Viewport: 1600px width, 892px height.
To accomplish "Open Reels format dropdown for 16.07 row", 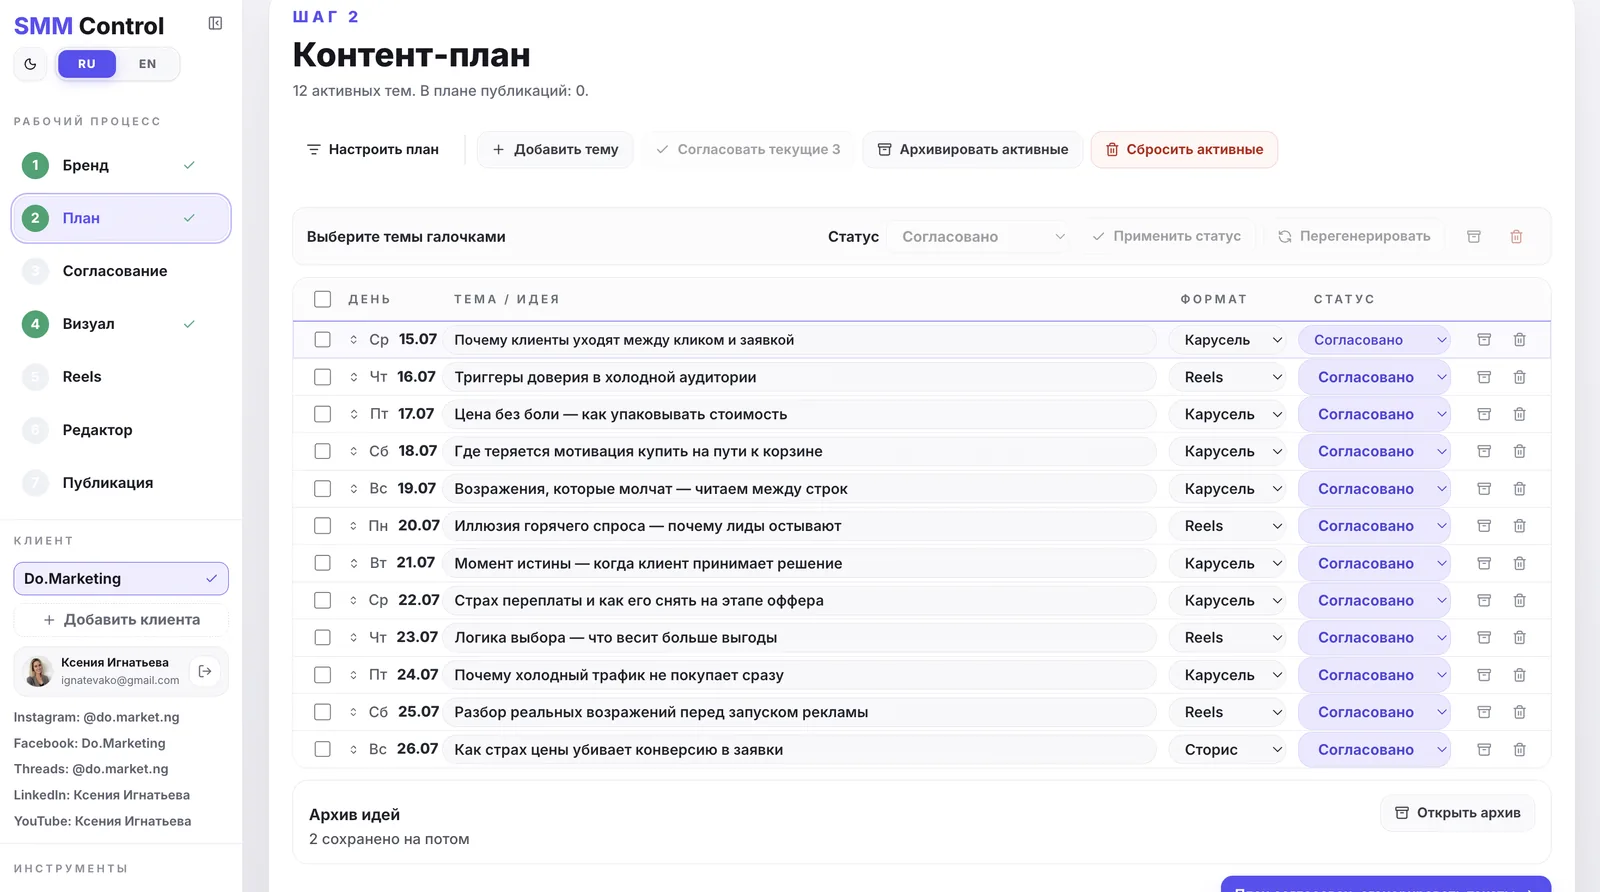I will [x=1227, y=377].
